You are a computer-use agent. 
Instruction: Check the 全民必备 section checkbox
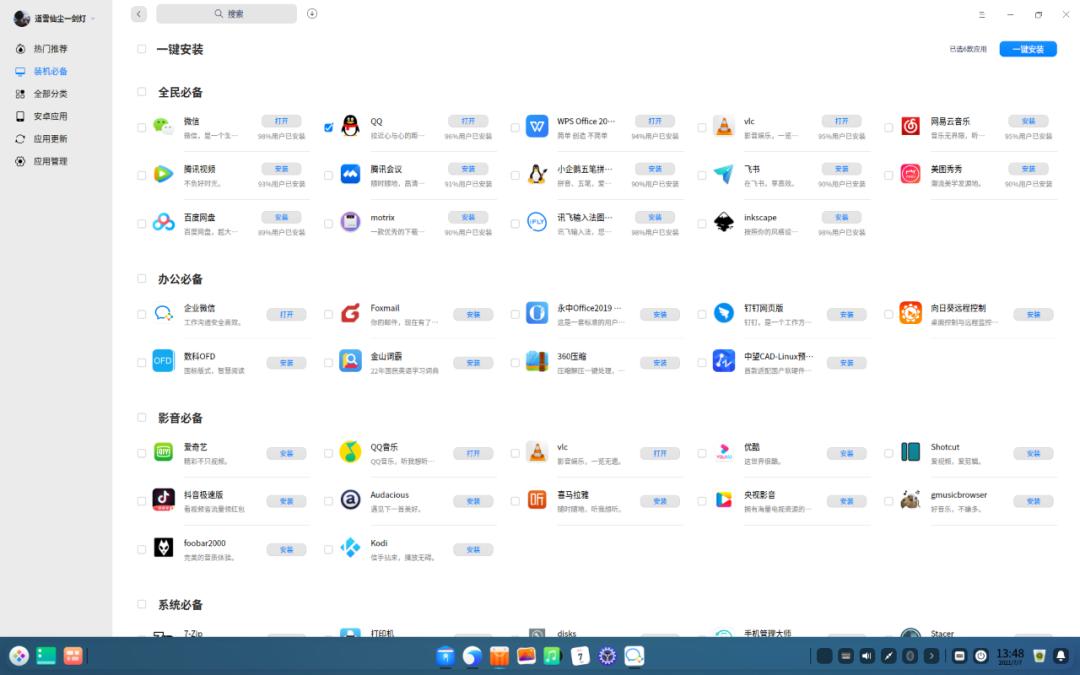(x=141, y=92)
